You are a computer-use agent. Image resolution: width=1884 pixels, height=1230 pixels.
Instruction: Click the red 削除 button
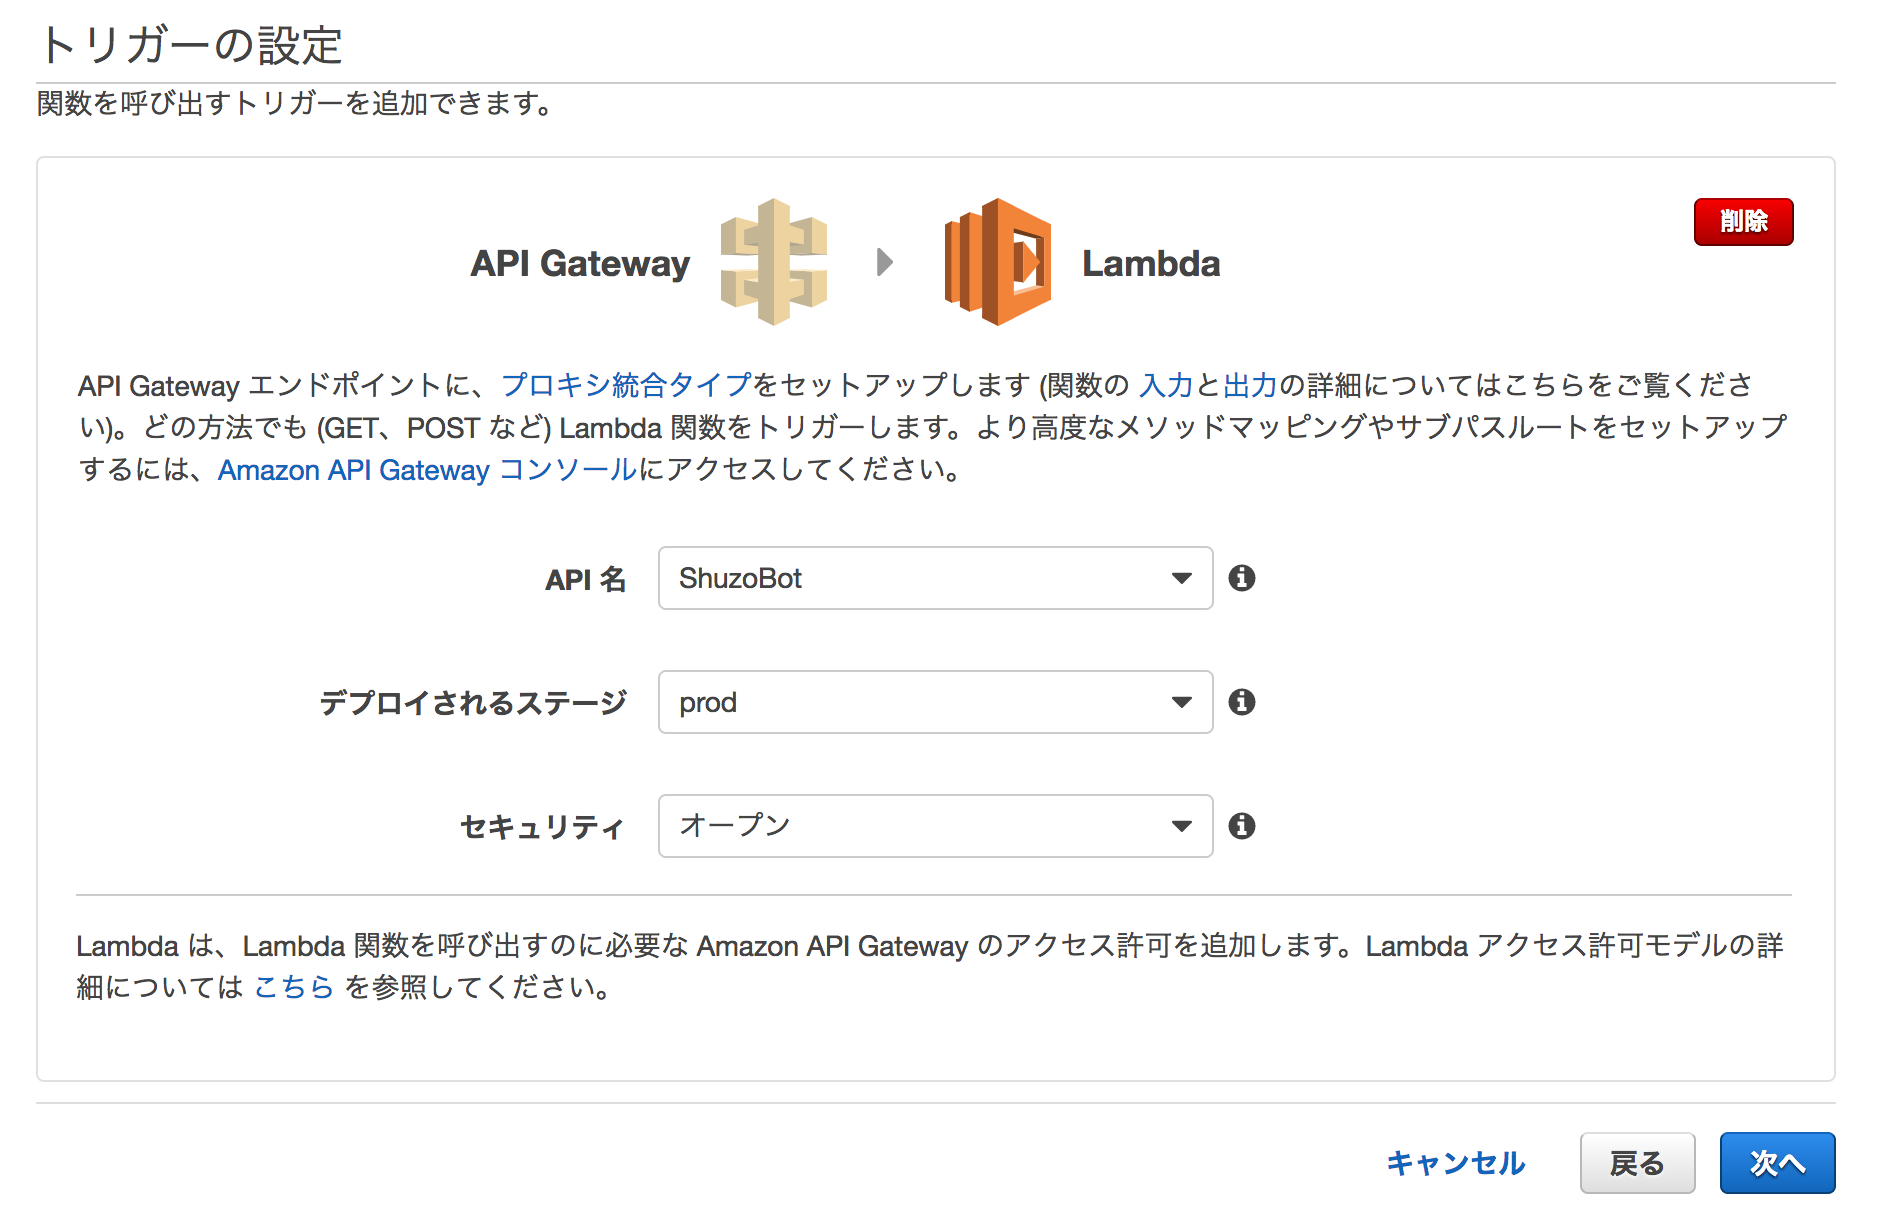[x=1743, y=221]
